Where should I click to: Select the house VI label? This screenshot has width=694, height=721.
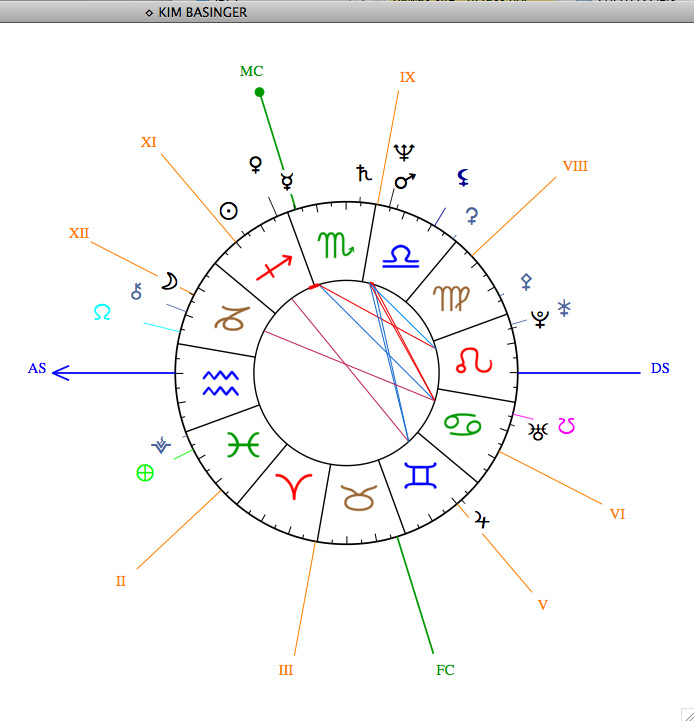tap(617, 514)
